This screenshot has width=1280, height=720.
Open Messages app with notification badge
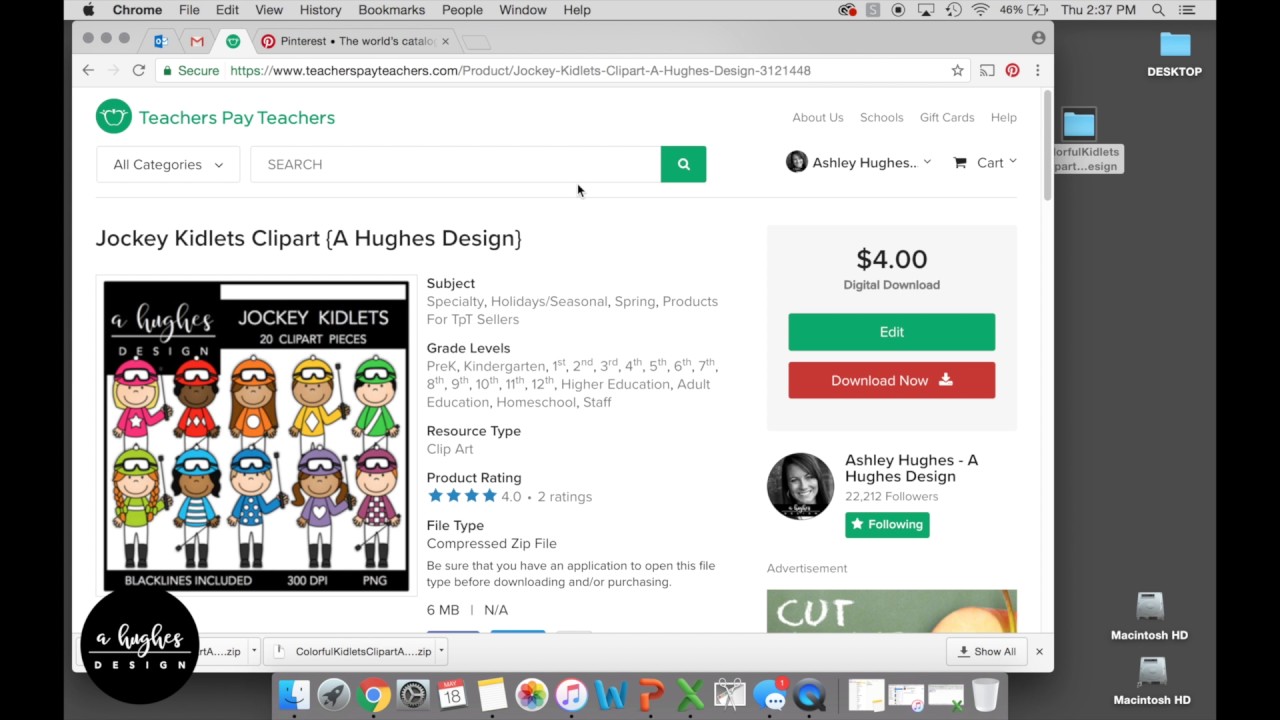[x=771, y=693]
